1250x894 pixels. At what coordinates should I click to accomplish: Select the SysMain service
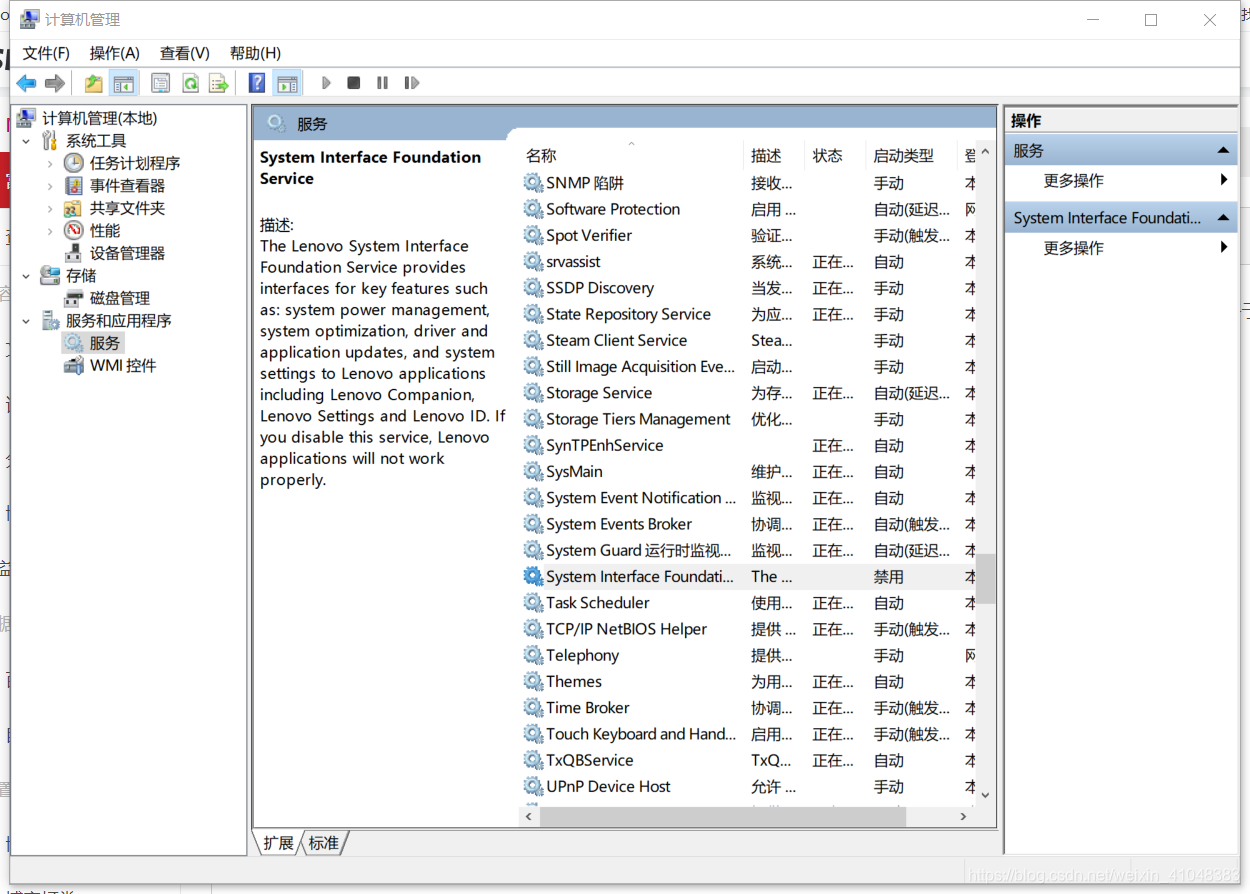pos(749,471)
